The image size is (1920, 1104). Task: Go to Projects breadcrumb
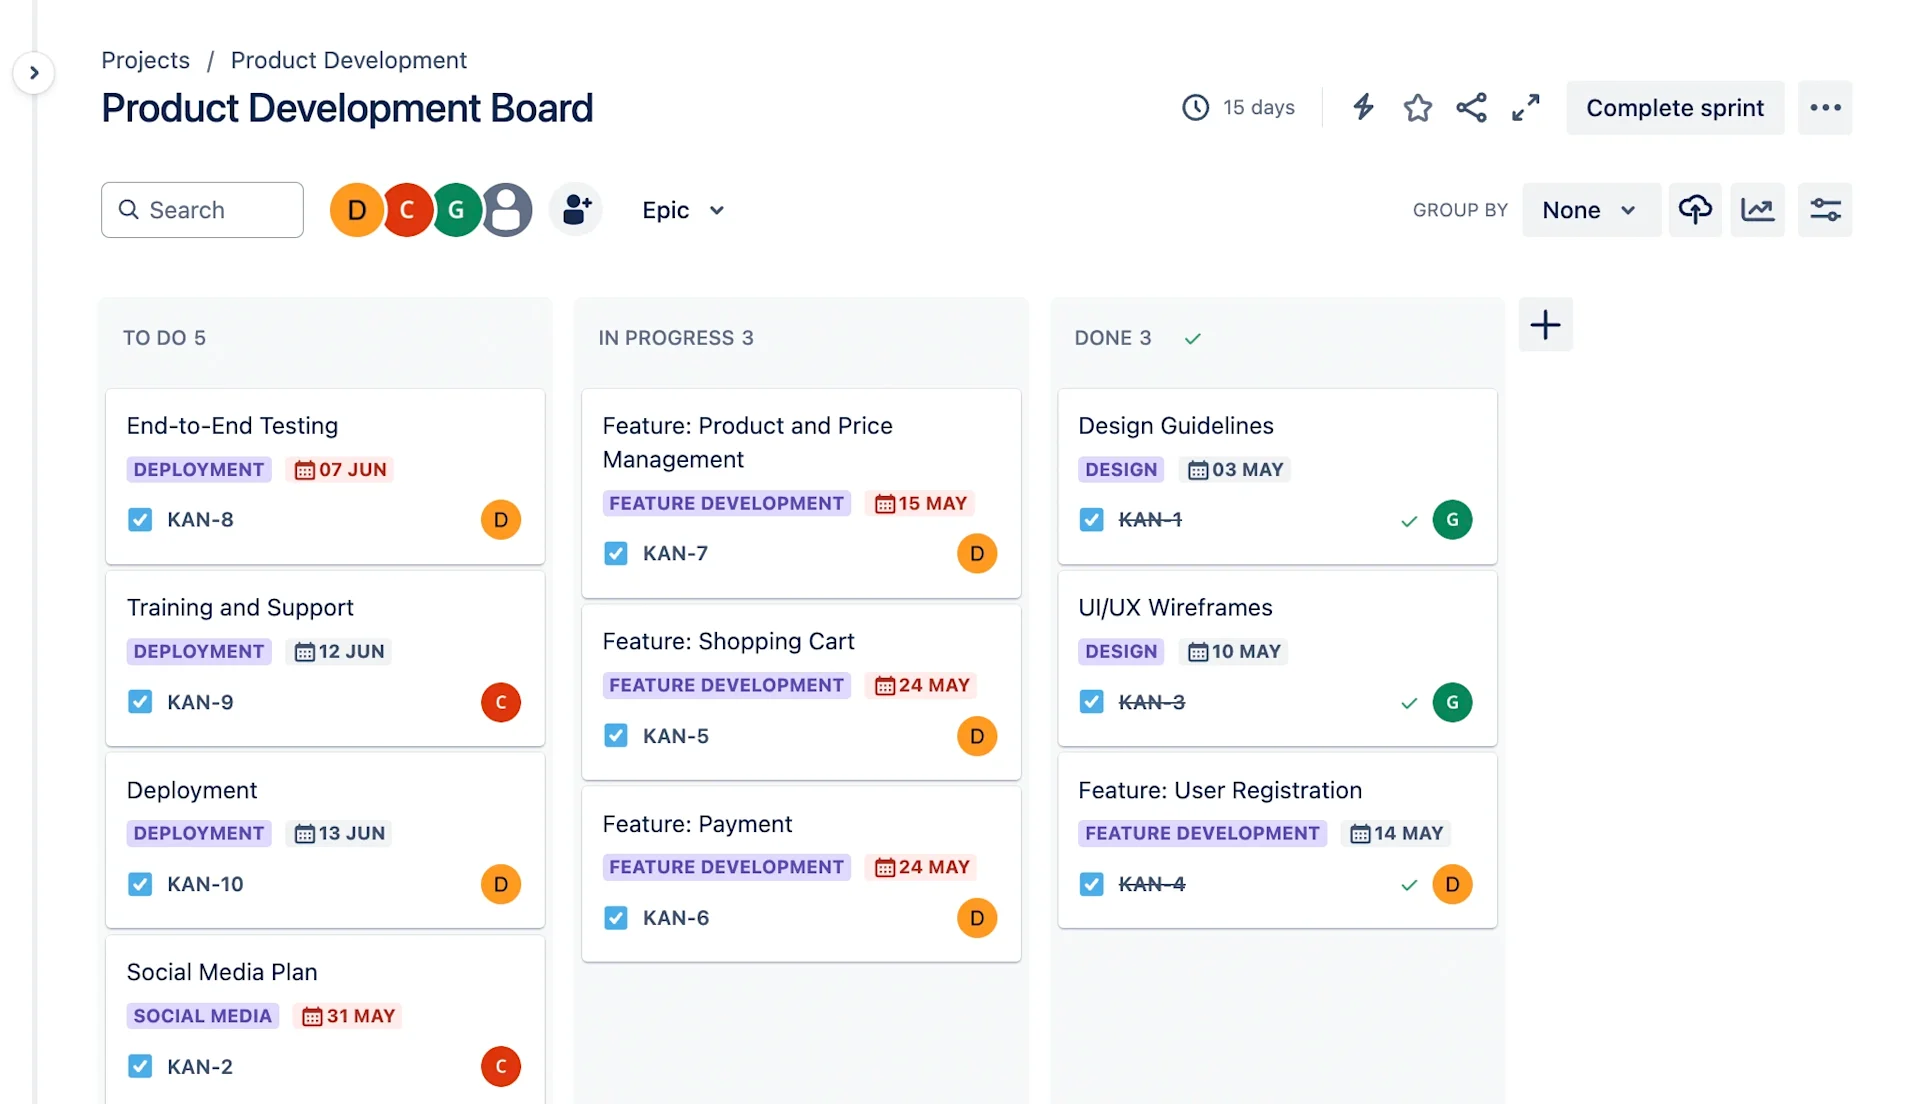pyautogui.click(x=145, y=60)
